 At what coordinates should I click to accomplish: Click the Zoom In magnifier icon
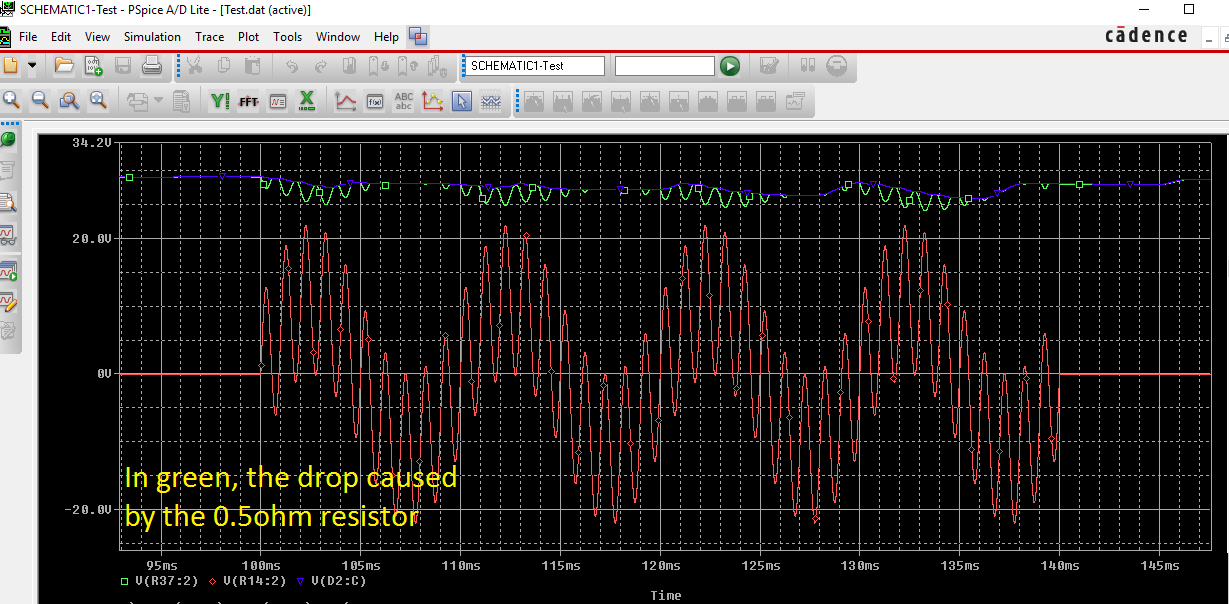(11, 100)
